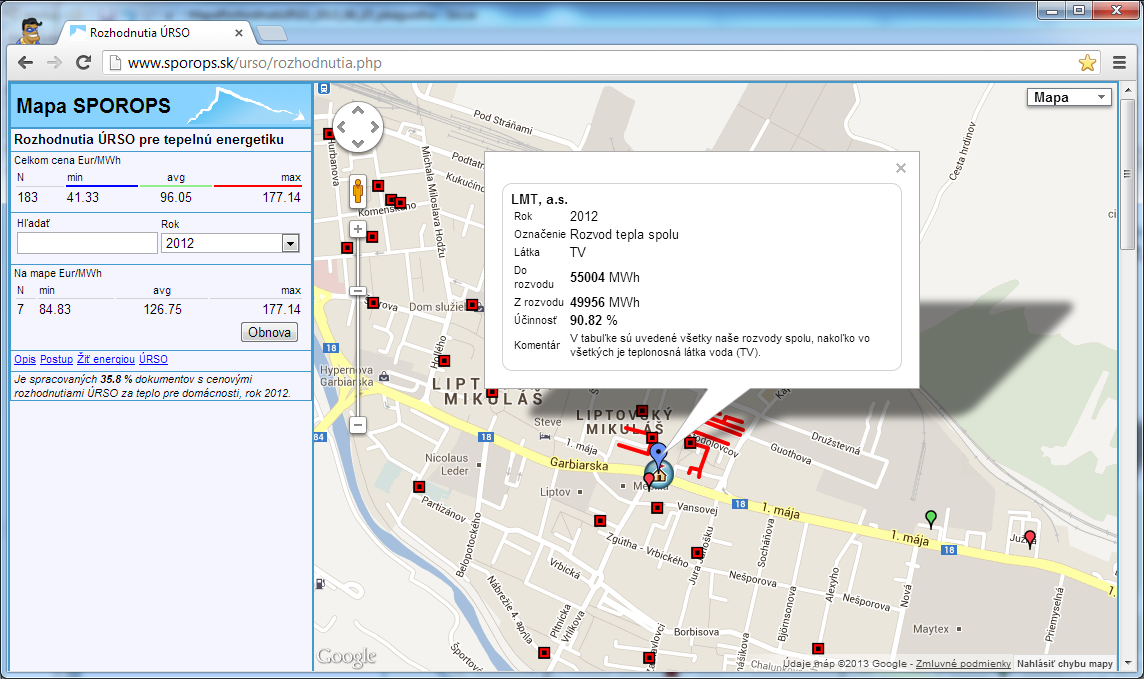Bookmark this page with the star icon
This screenshot has height=679, width=1144.
click(1087, 63)
